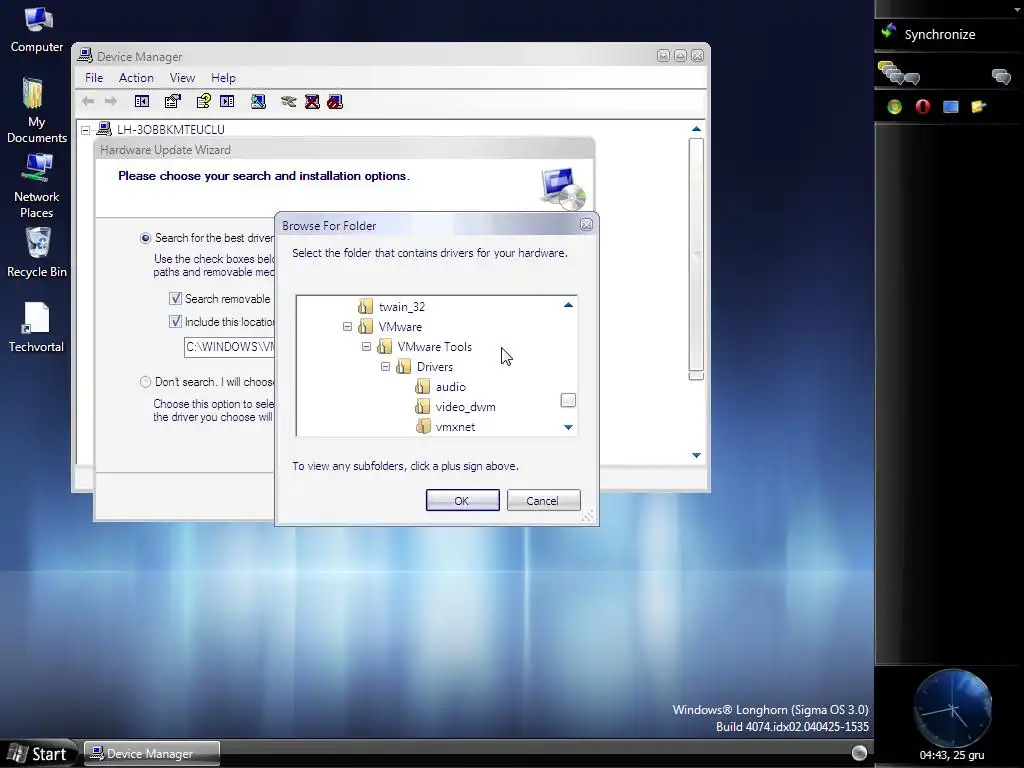Screen dimensions: 1024x768
Task: Open the View menu
Action: [x=182, y=78]
